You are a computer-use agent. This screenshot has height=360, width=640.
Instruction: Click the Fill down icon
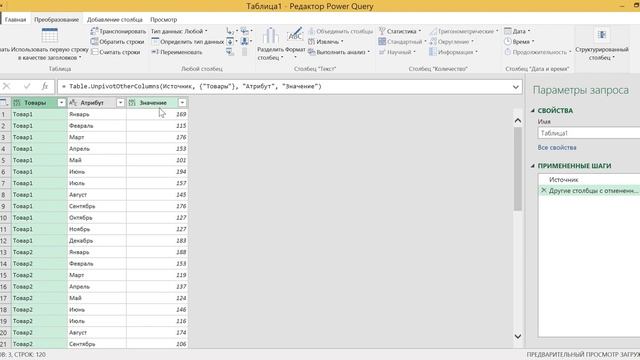(231, 42)
